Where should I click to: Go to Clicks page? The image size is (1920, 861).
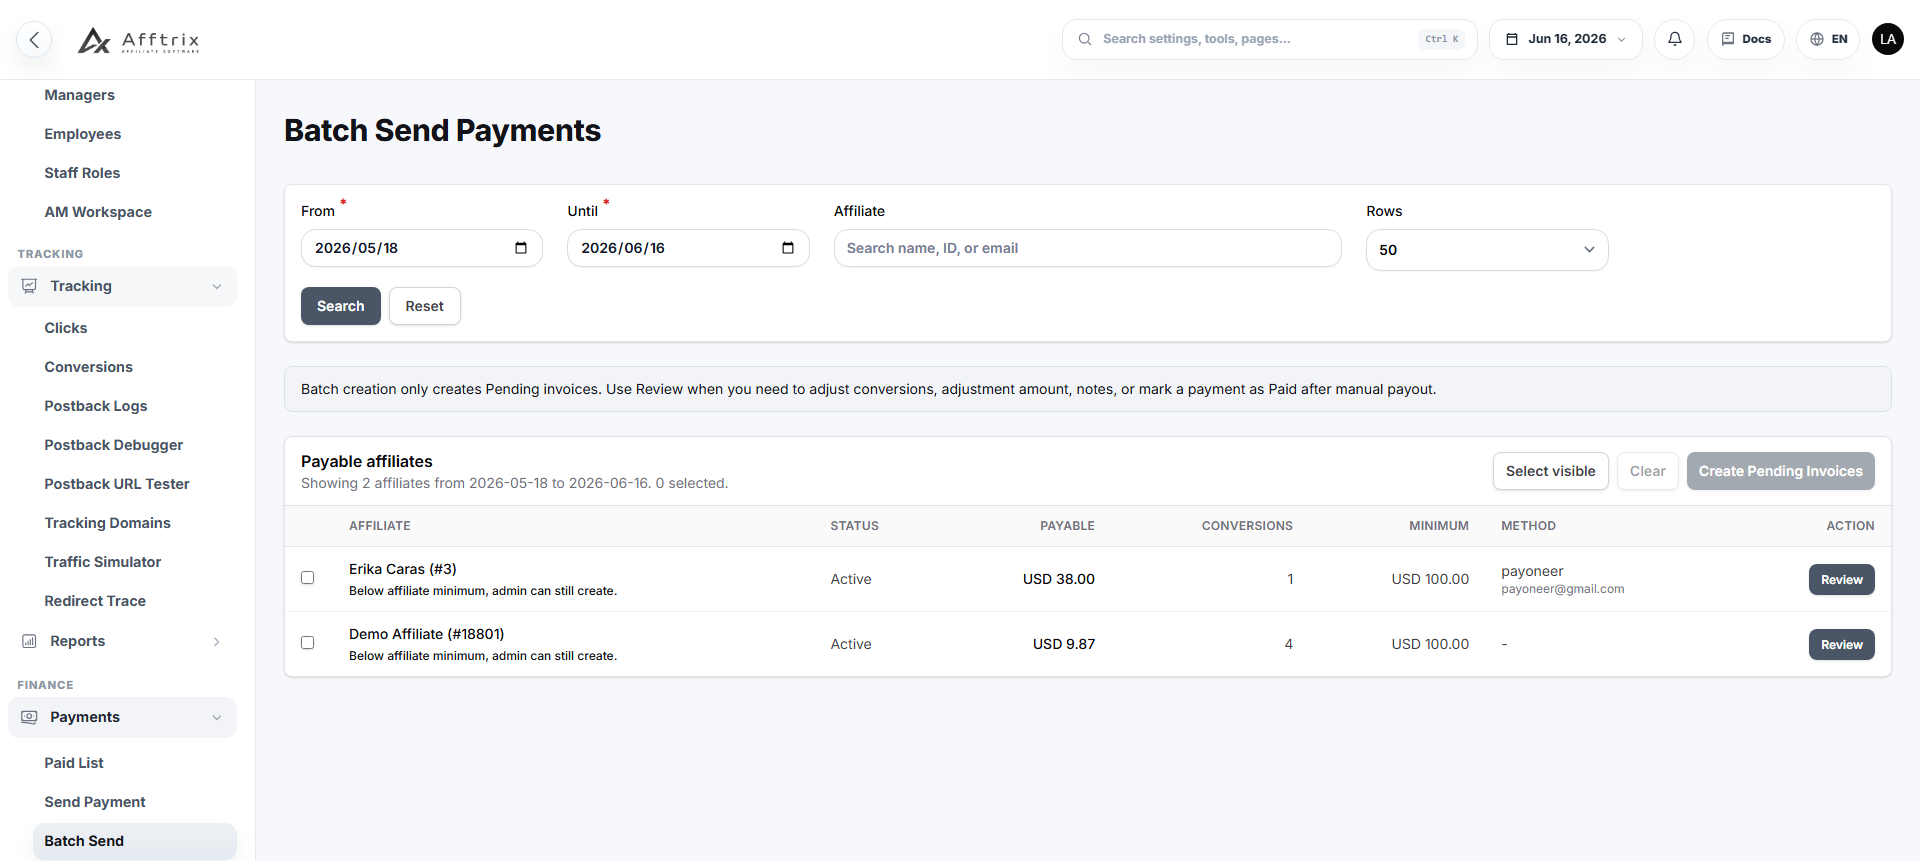pos(66,328)
